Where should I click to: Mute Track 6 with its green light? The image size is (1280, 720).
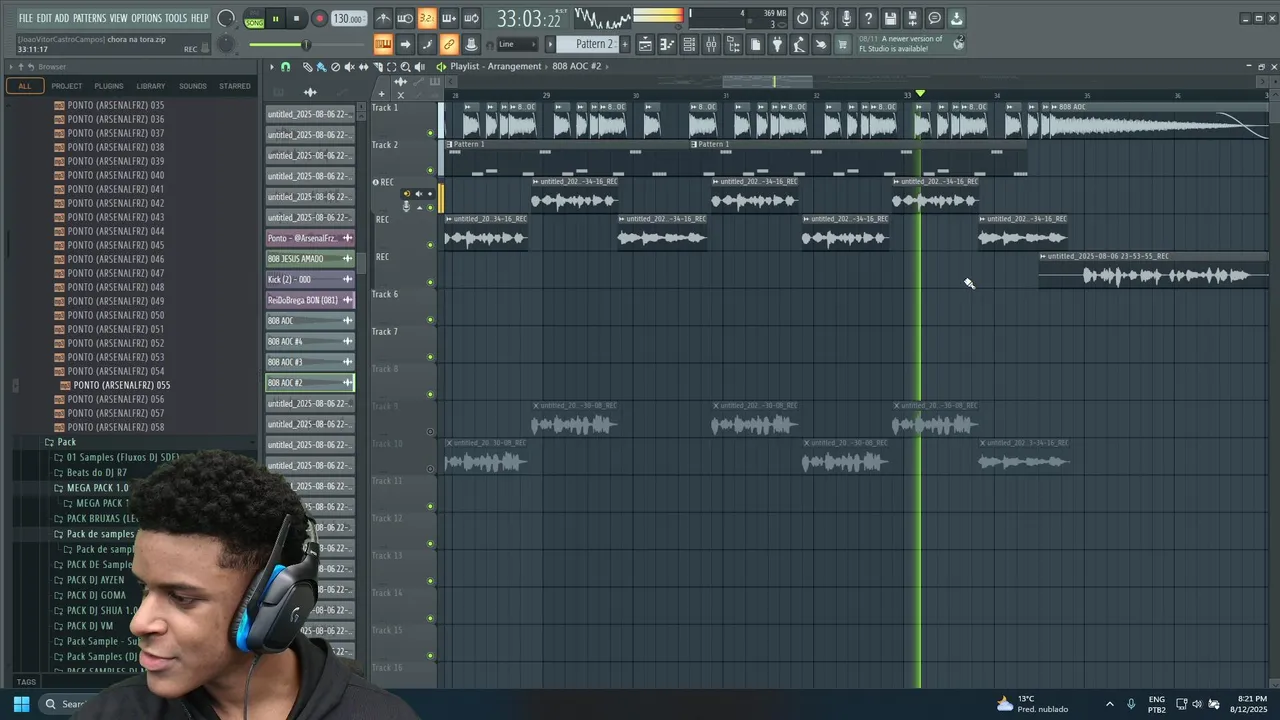431,320
